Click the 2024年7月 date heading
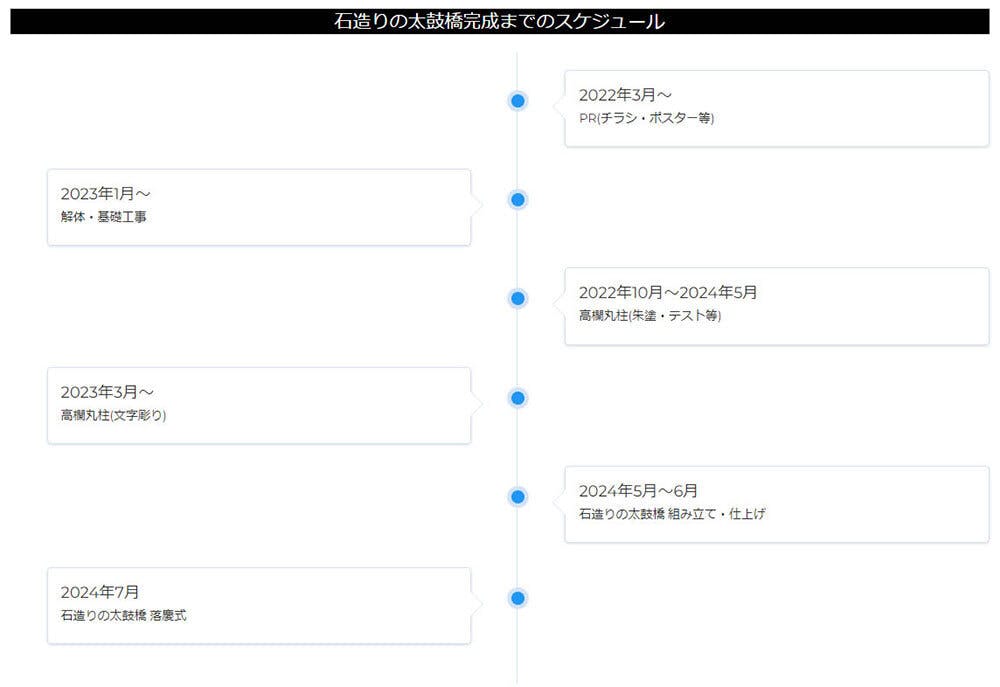 (x=100, y=592)
